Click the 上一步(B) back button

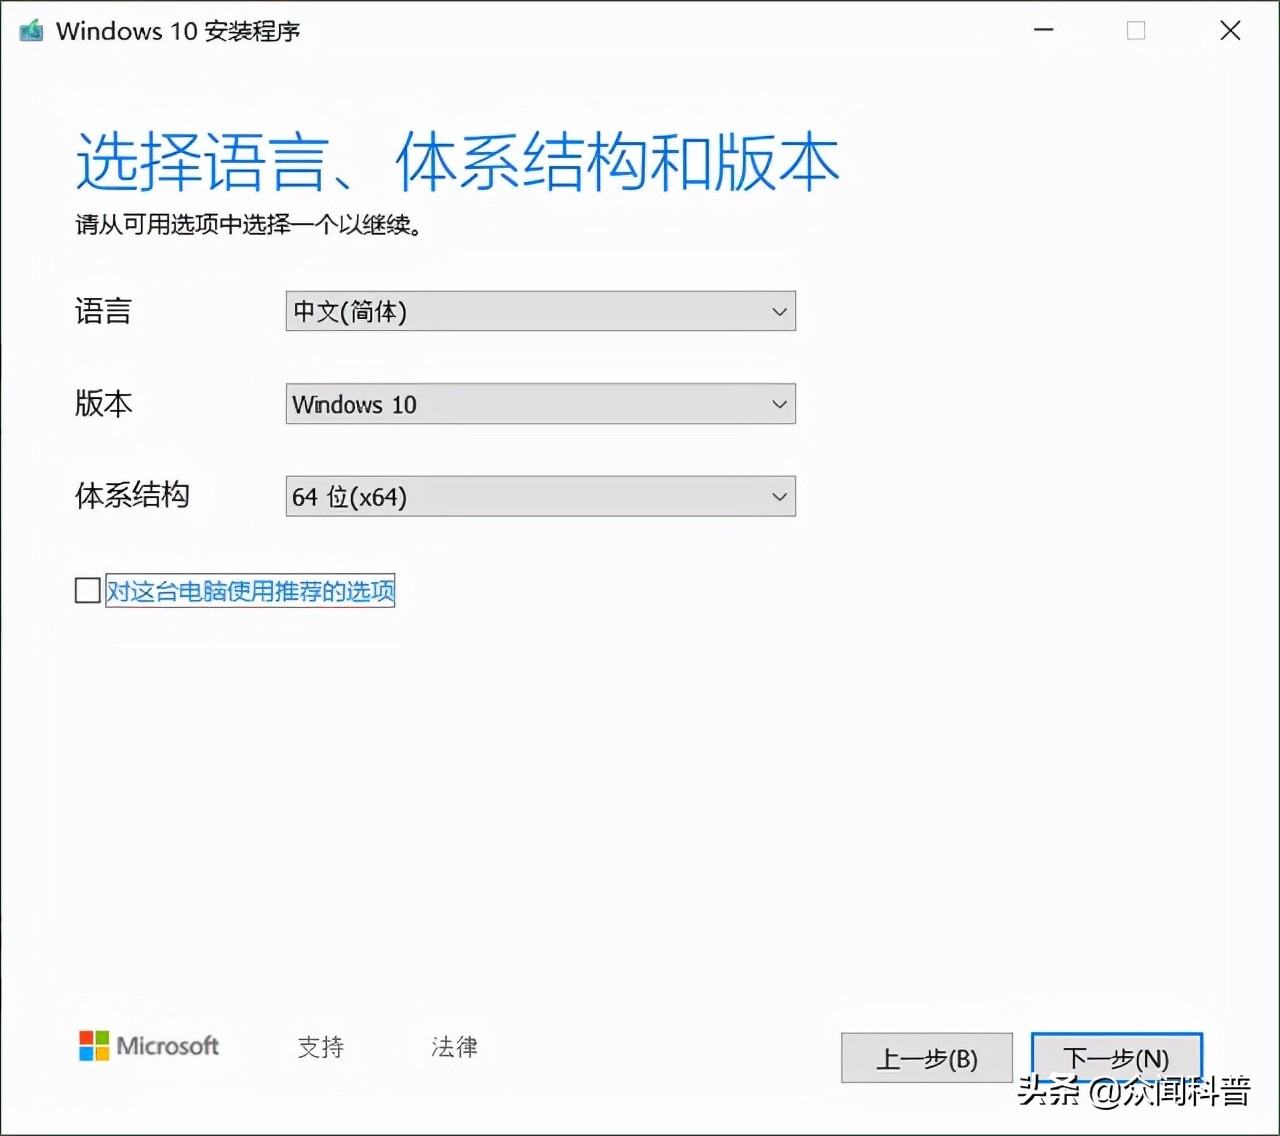tap(926, 1058)
